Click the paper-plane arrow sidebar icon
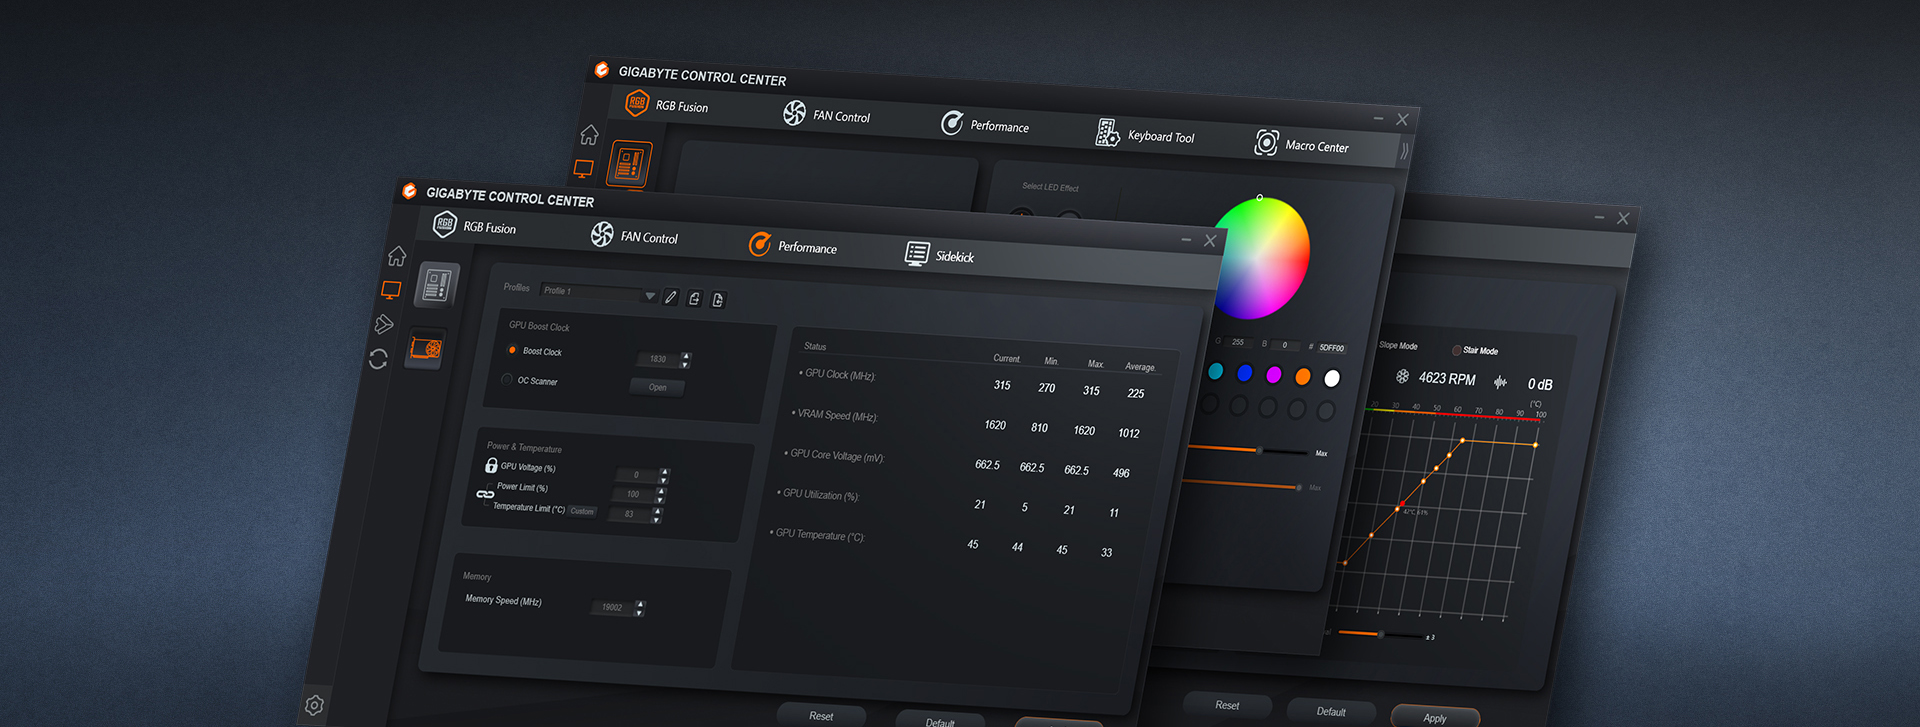Screen dimensions: 1920x727 (384, 324)
